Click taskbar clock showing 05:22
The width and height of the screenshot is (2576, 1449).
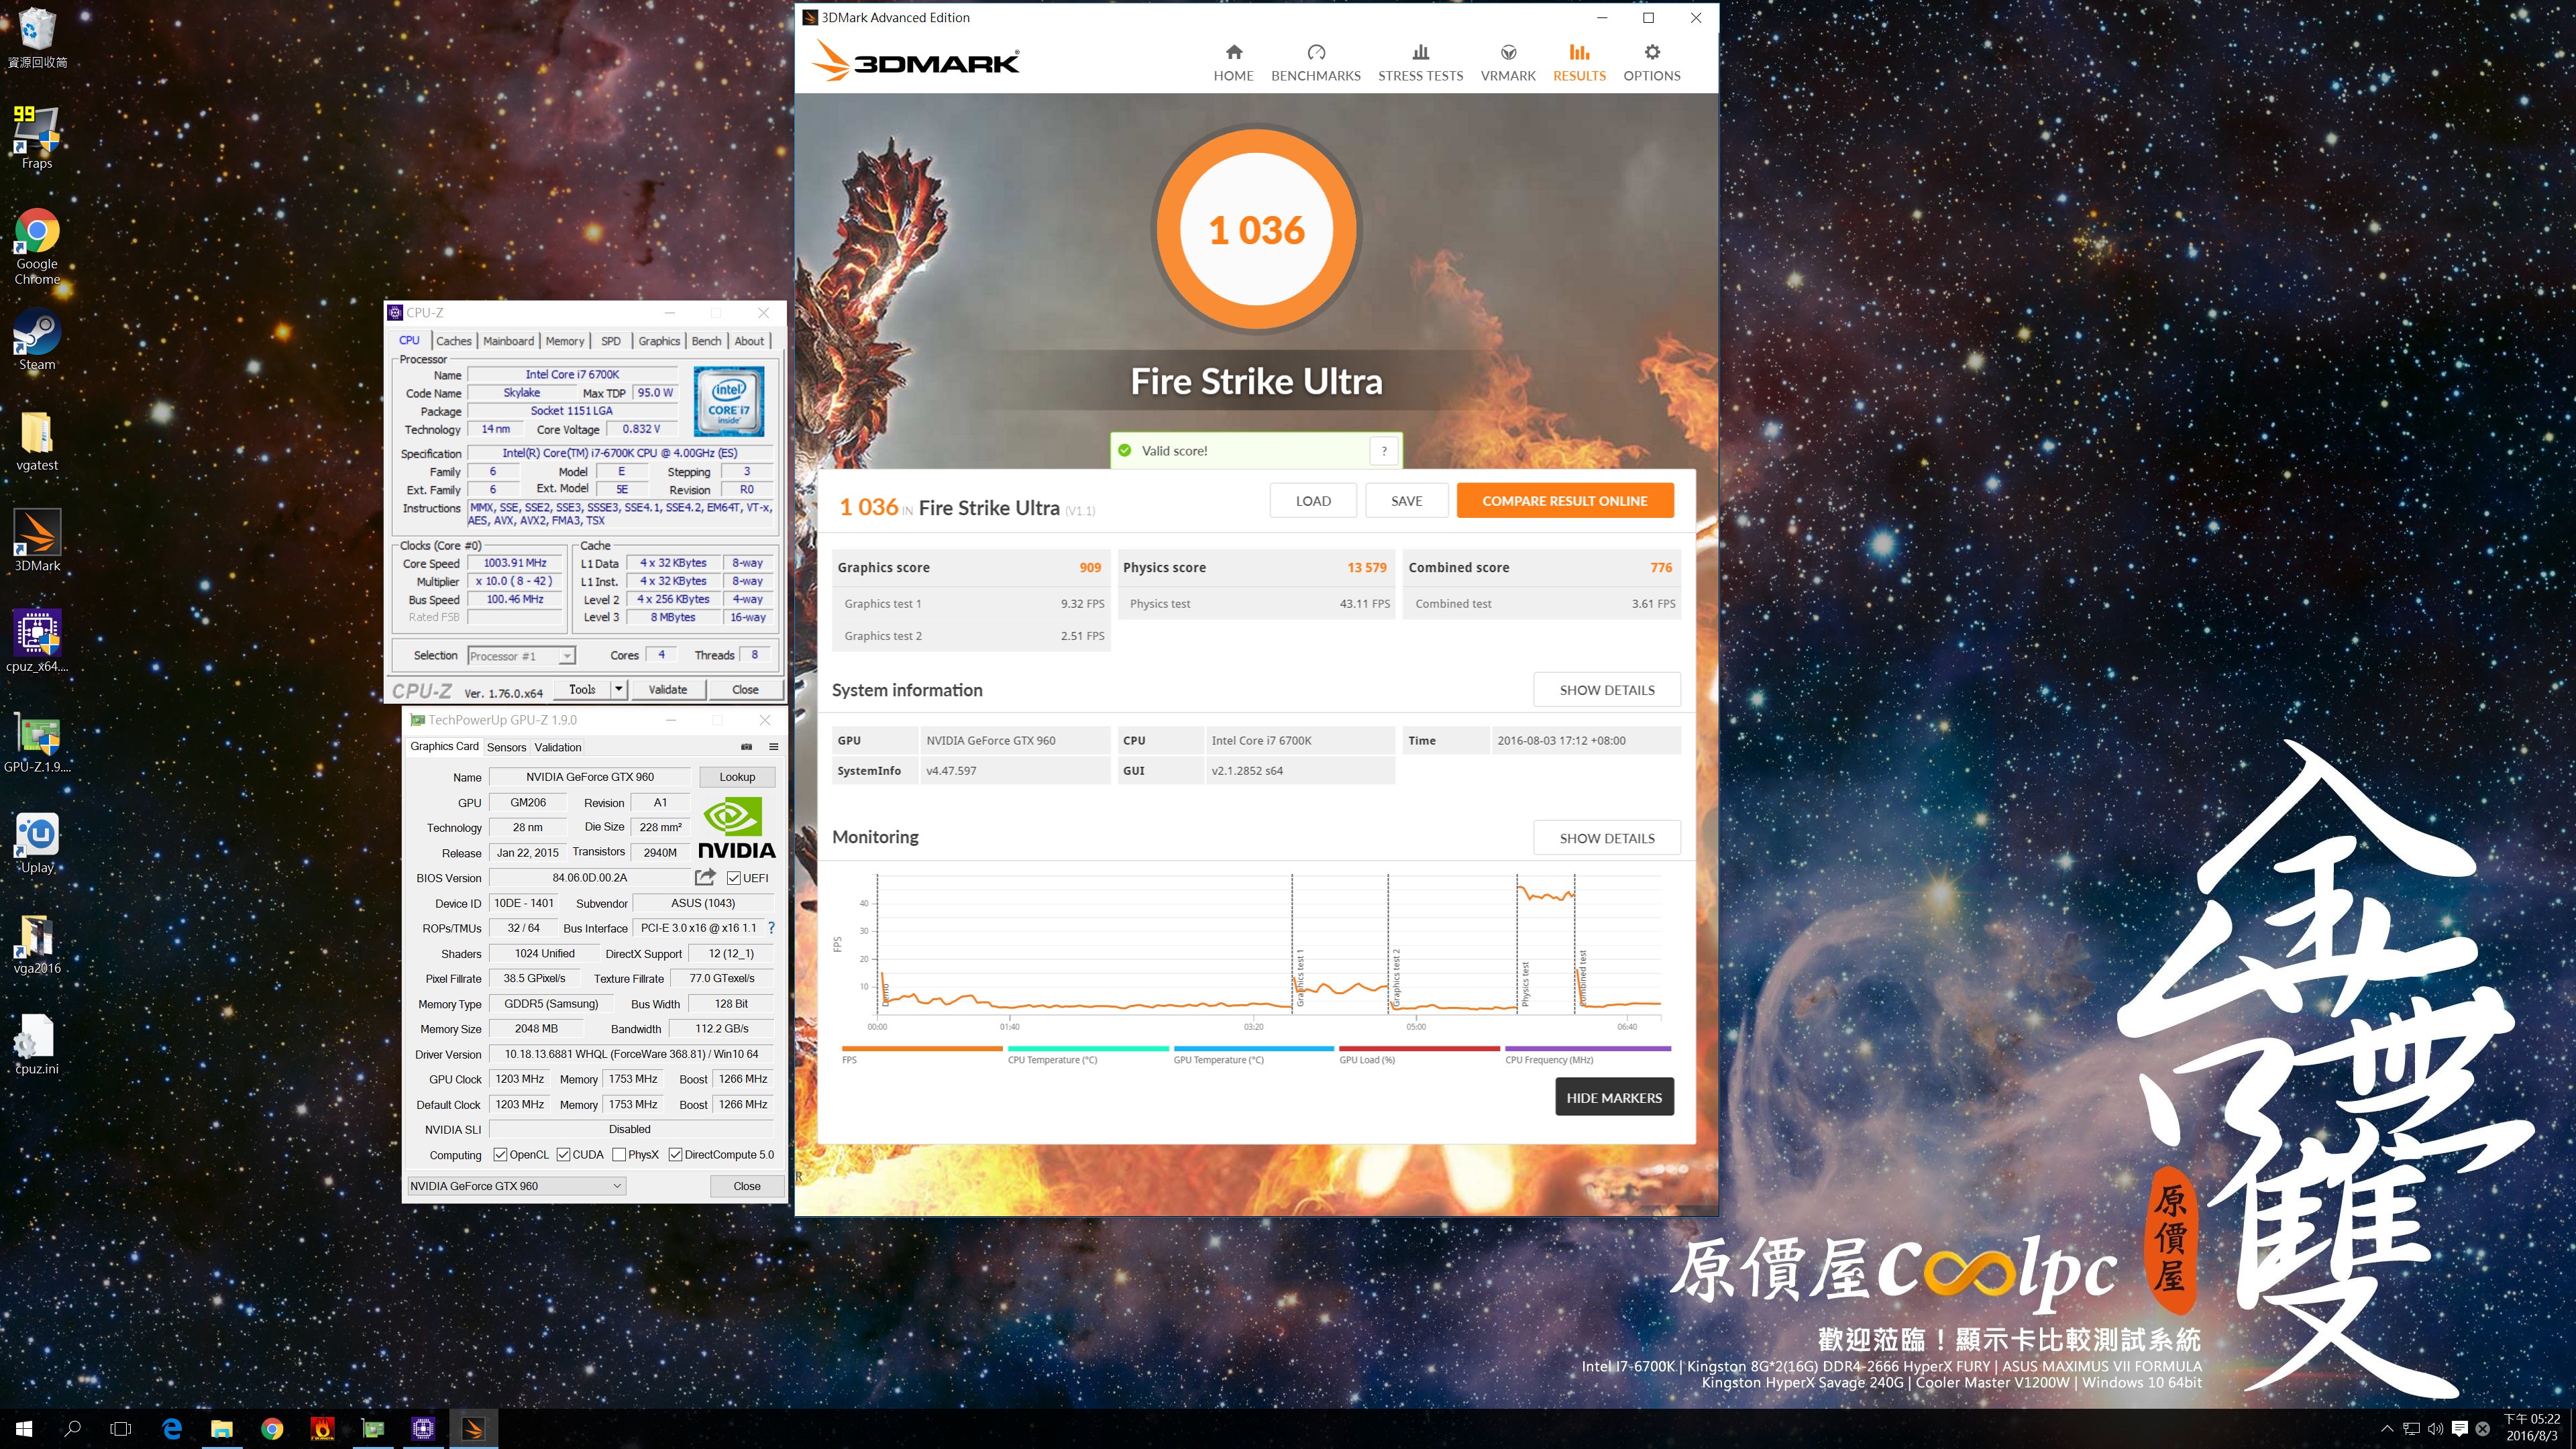2532,1429
